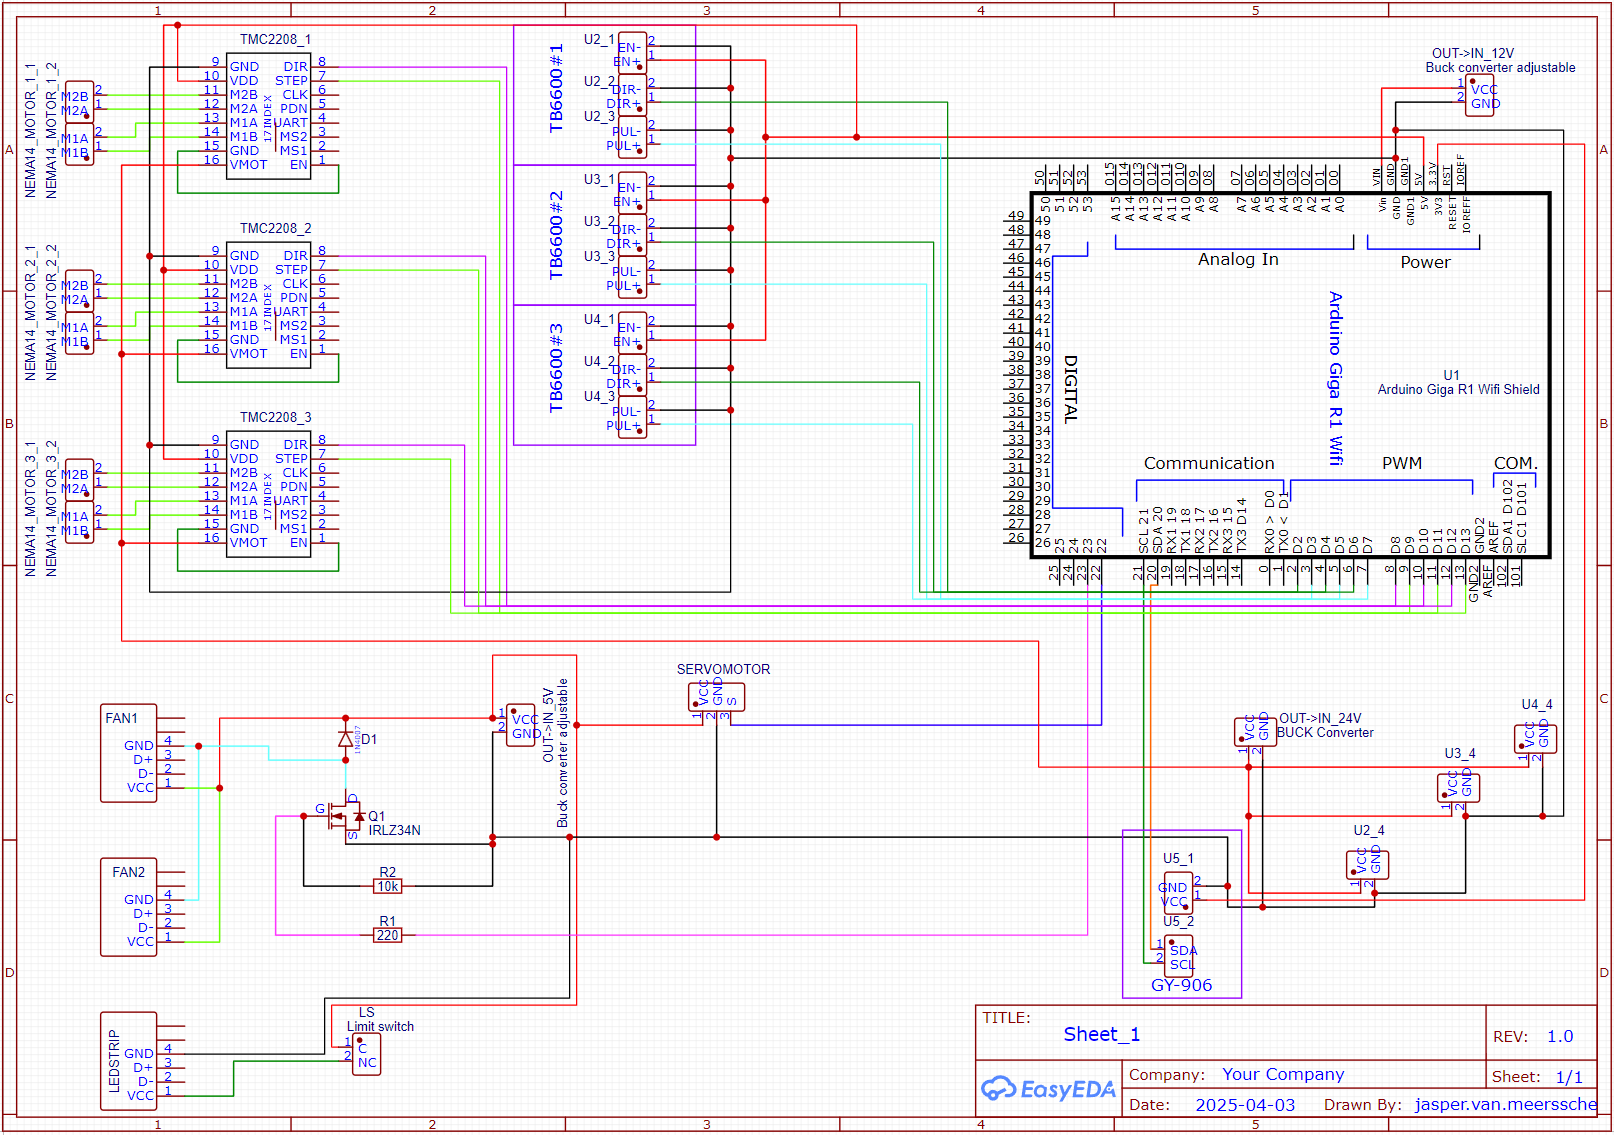Select the IRLZ34N part name
This screenshot has height=1135, width=1614.
point(394,830)
